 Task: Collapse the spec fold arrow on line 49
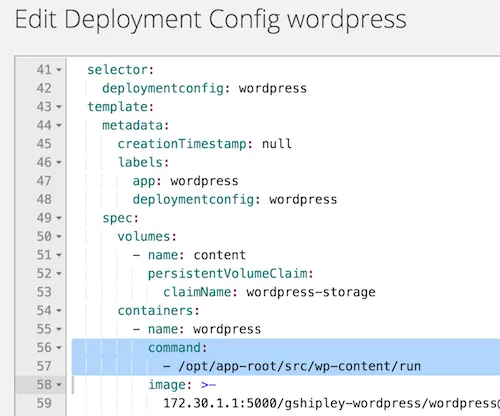59,218
